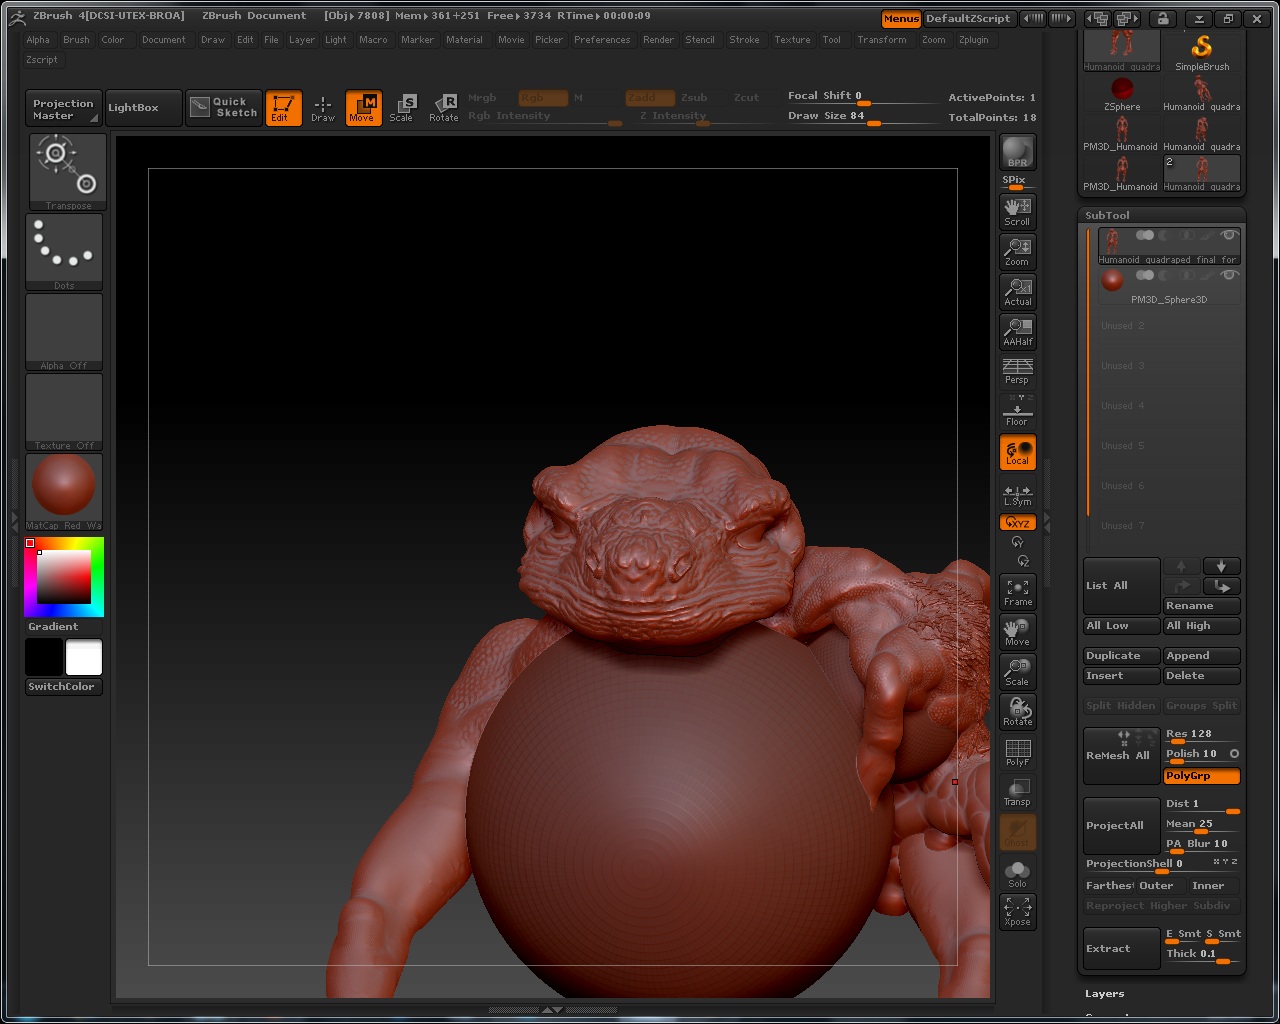Image resolution: width=1280 pixels, height=1024 pixels.
Task: Toggle visibility eye of PM3D_Sphere3D subtool
Action: [x=1229, y=275]
